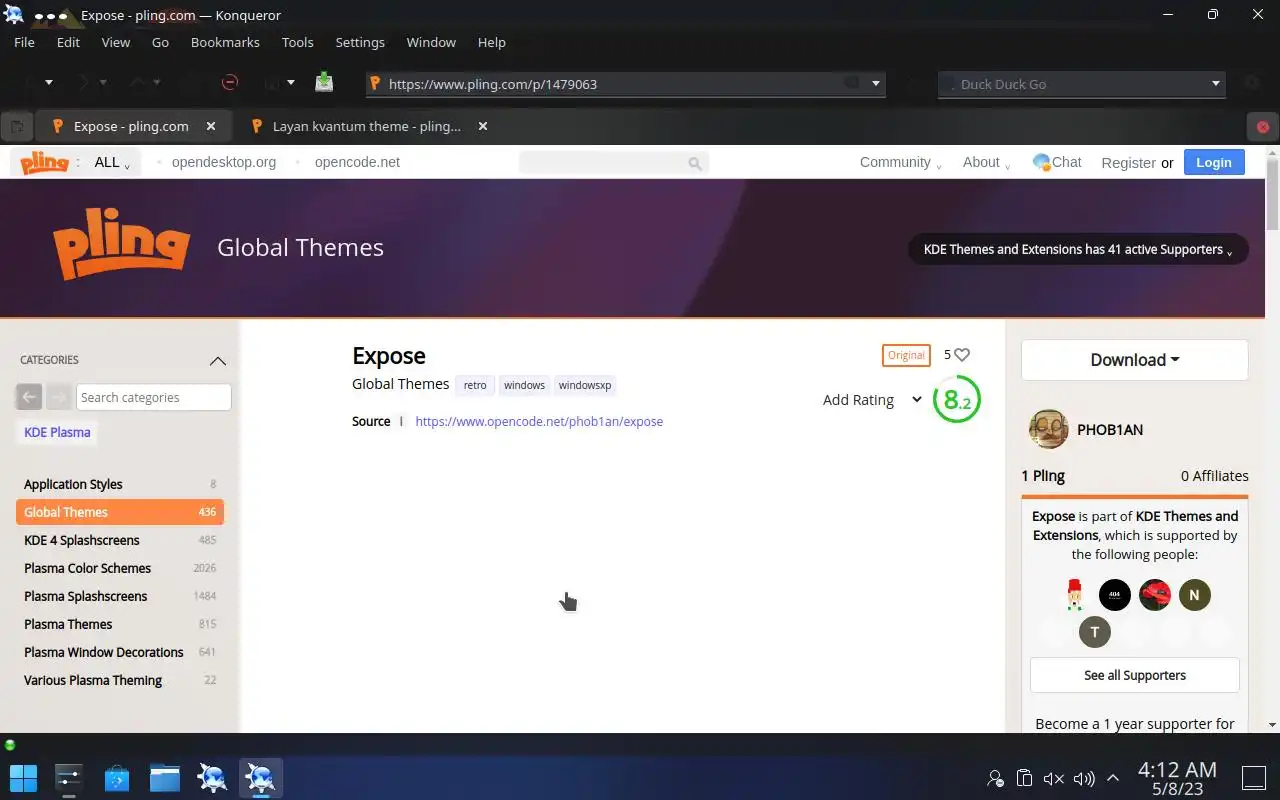
Task: Click the pixel-character supporter avatar with red hat
Action: tap(1074, 595)
